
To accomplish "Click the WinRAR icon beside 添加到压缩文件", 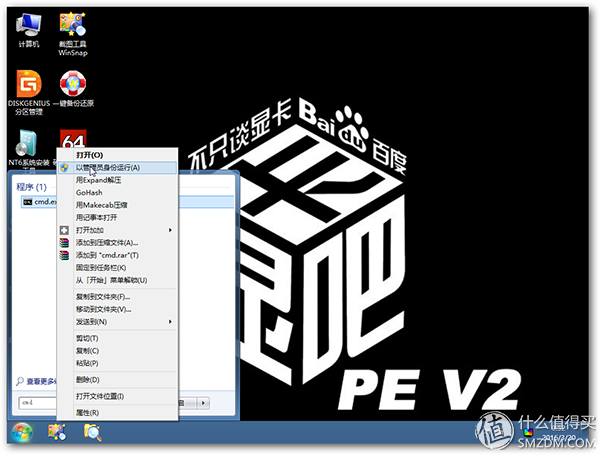I will click(x=64, y=243).
